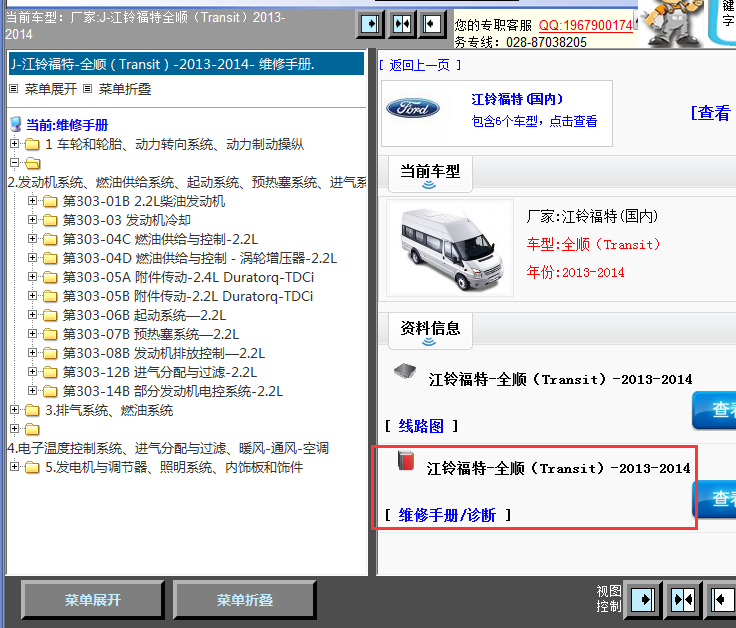Open the 资料信息 tab
Screen dimensions: 736x628
[x=430, y=331]
